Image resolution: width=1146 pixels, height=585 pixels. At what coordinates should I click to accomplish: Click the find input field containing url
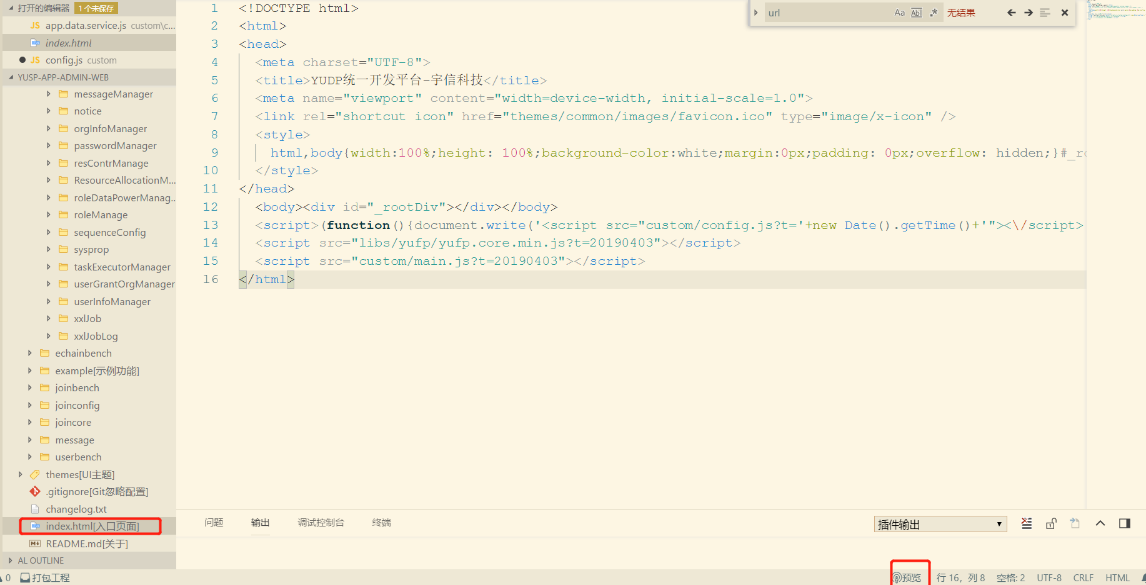(825, 13)
